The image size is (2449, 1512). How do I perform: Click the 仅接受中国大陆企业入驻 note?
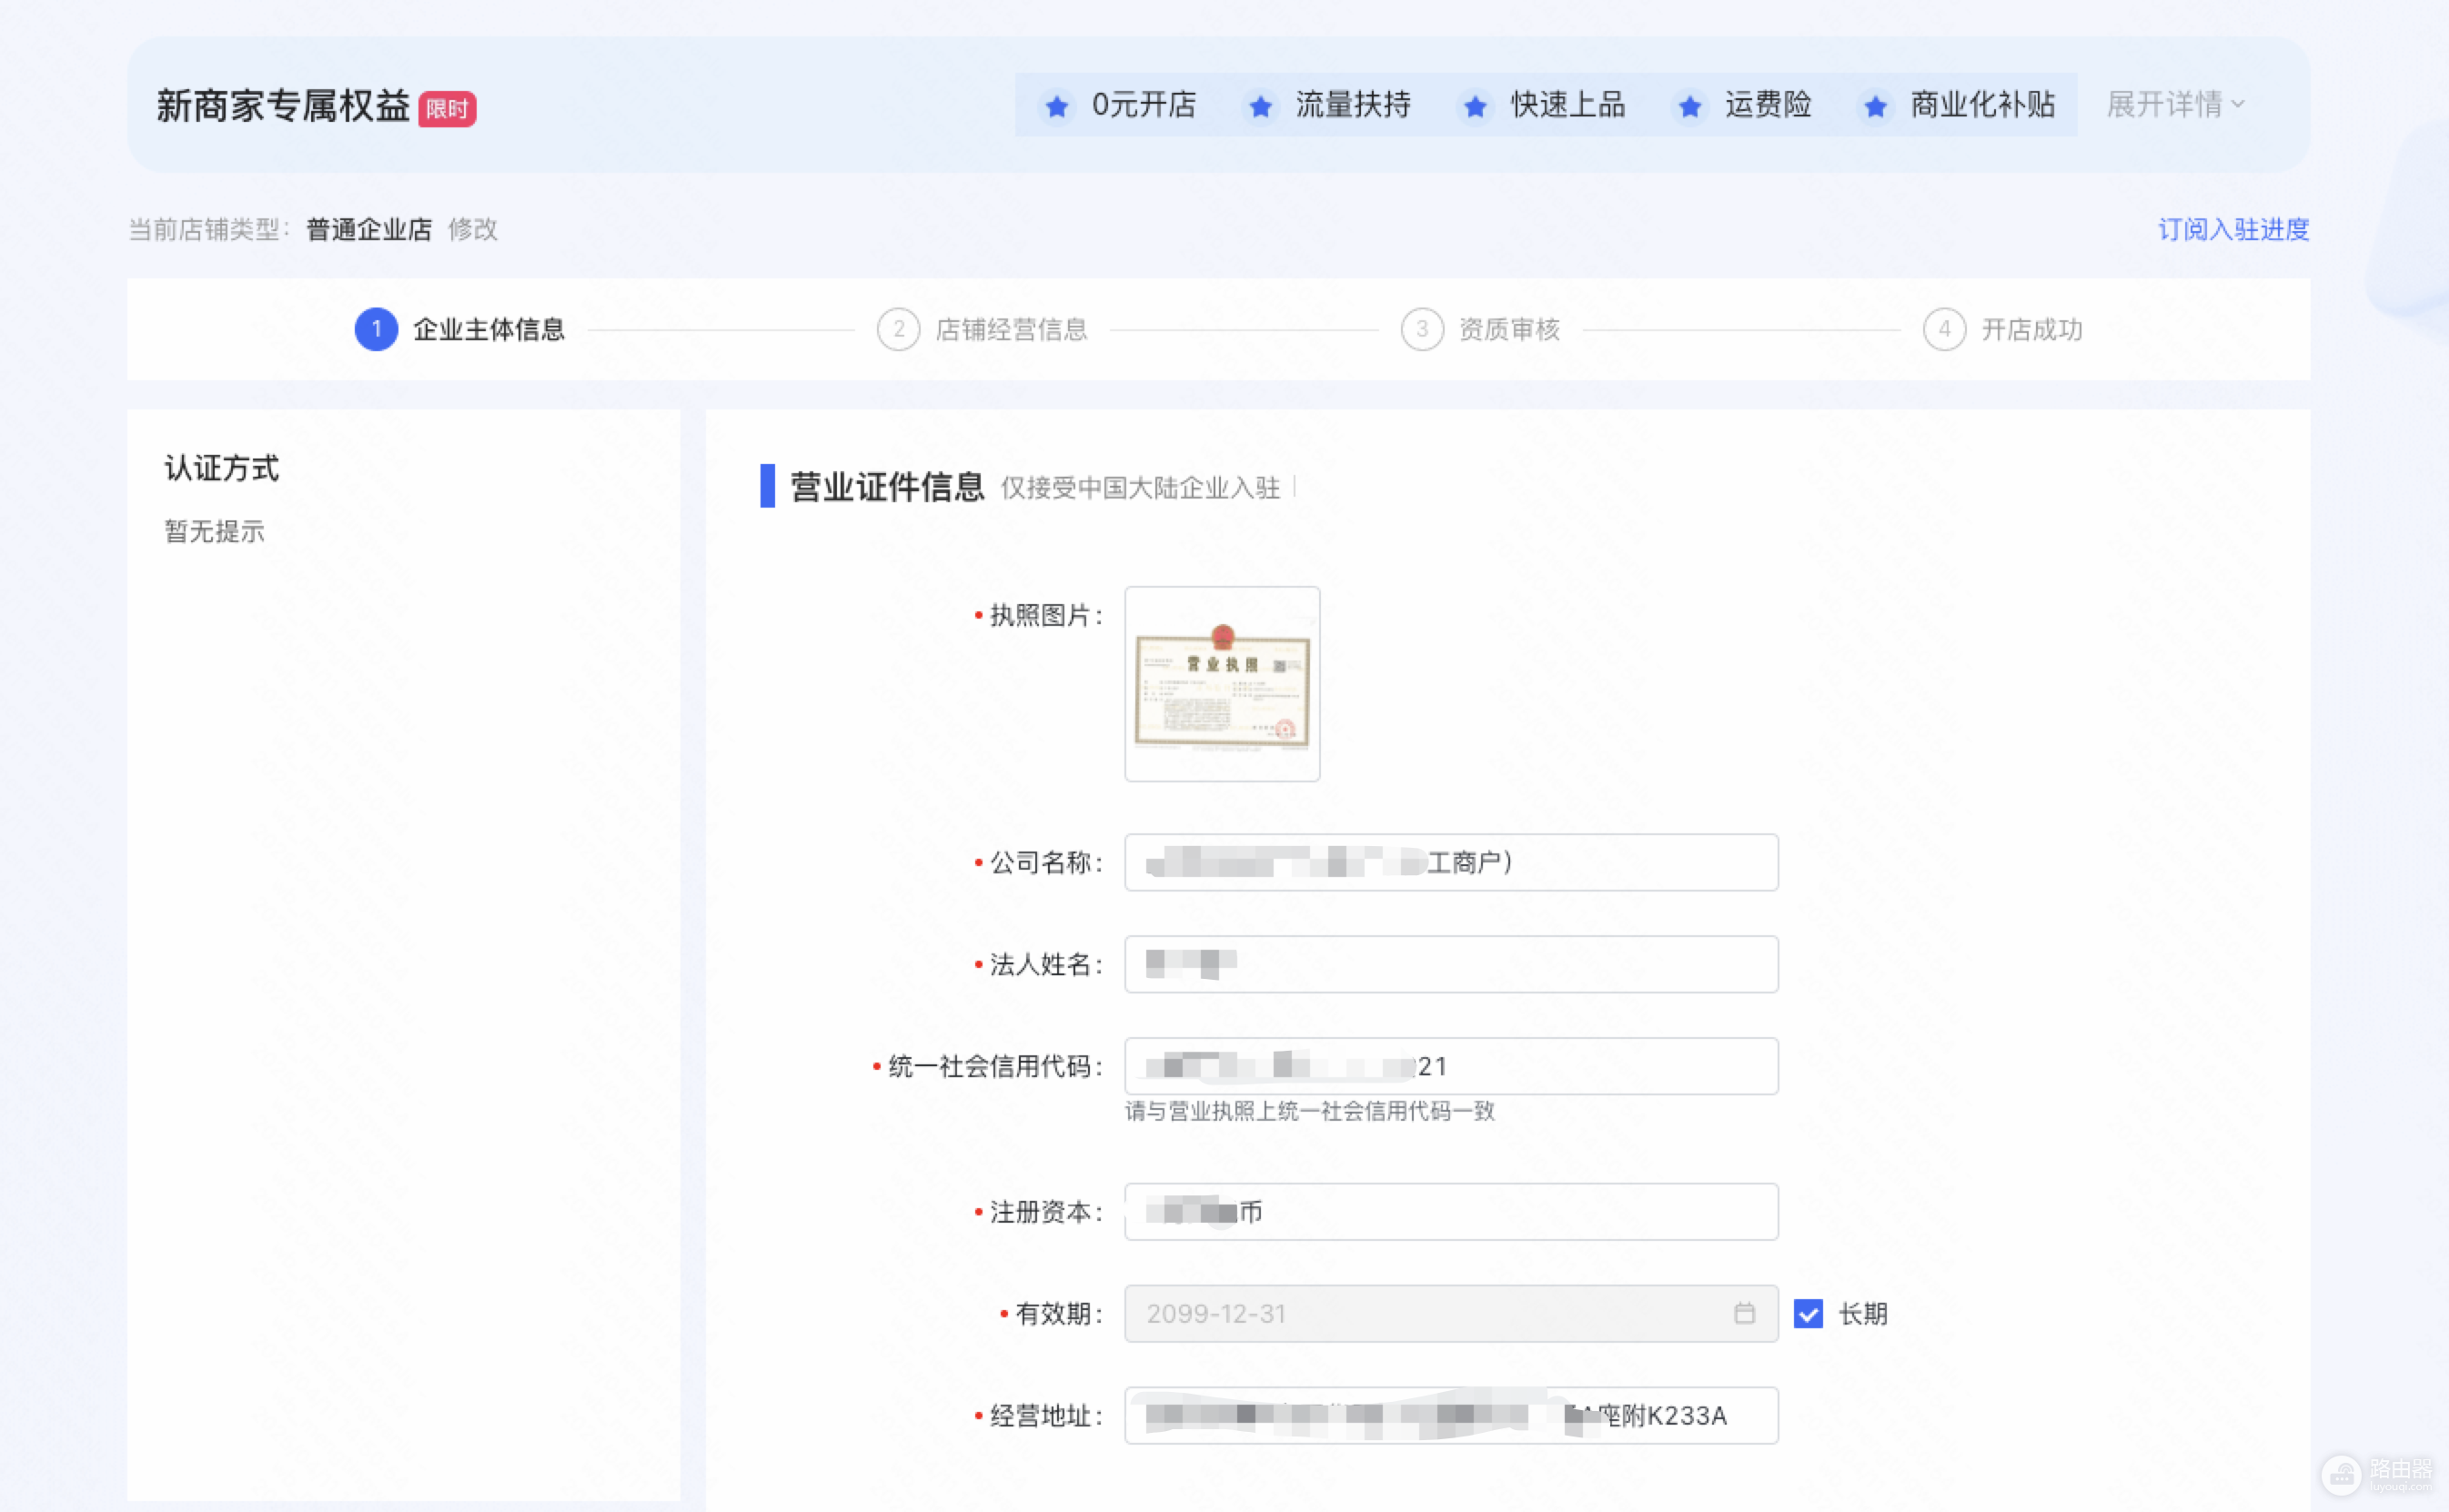(1140, 487)
